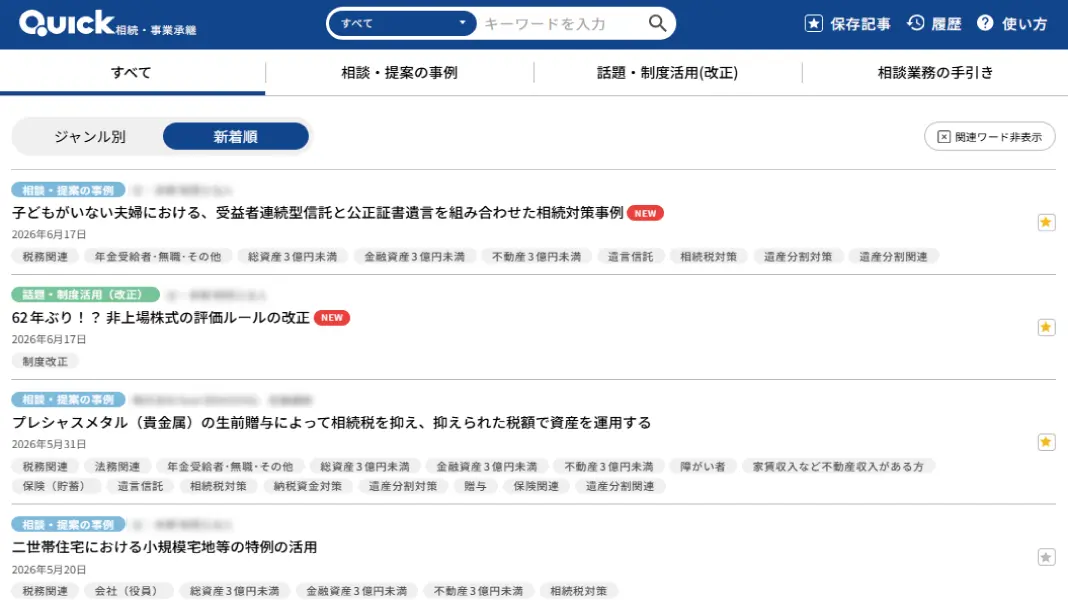The image size is (1068, 600).
Task: Click 制度改正 tag
Action: click(x=45, y=362)
